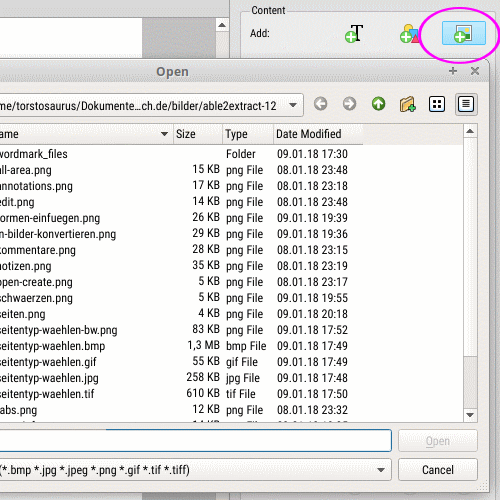The image size is (500, 500).
Task: Navigate to the parent directory with the green up arrow
Action: point(378,104)
